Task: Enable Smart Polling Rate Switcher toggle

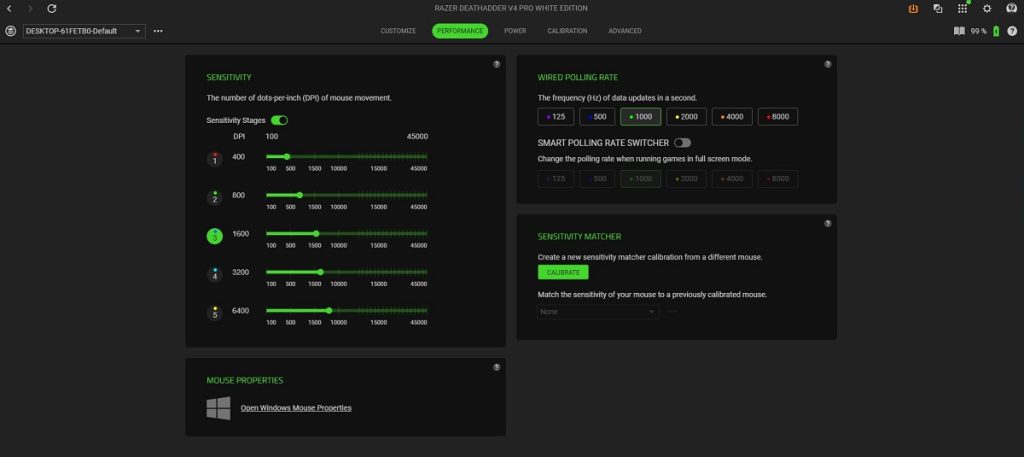Action: pos(682,142)
